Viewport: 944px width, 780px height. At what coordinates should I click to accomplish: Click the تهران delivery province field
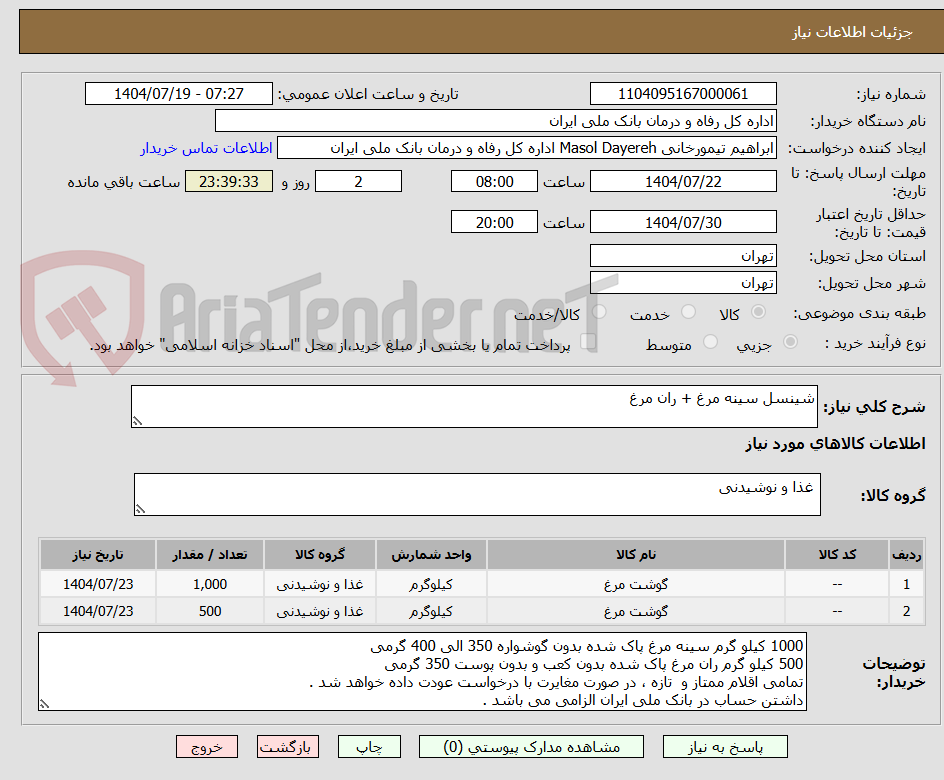(683, 256)
